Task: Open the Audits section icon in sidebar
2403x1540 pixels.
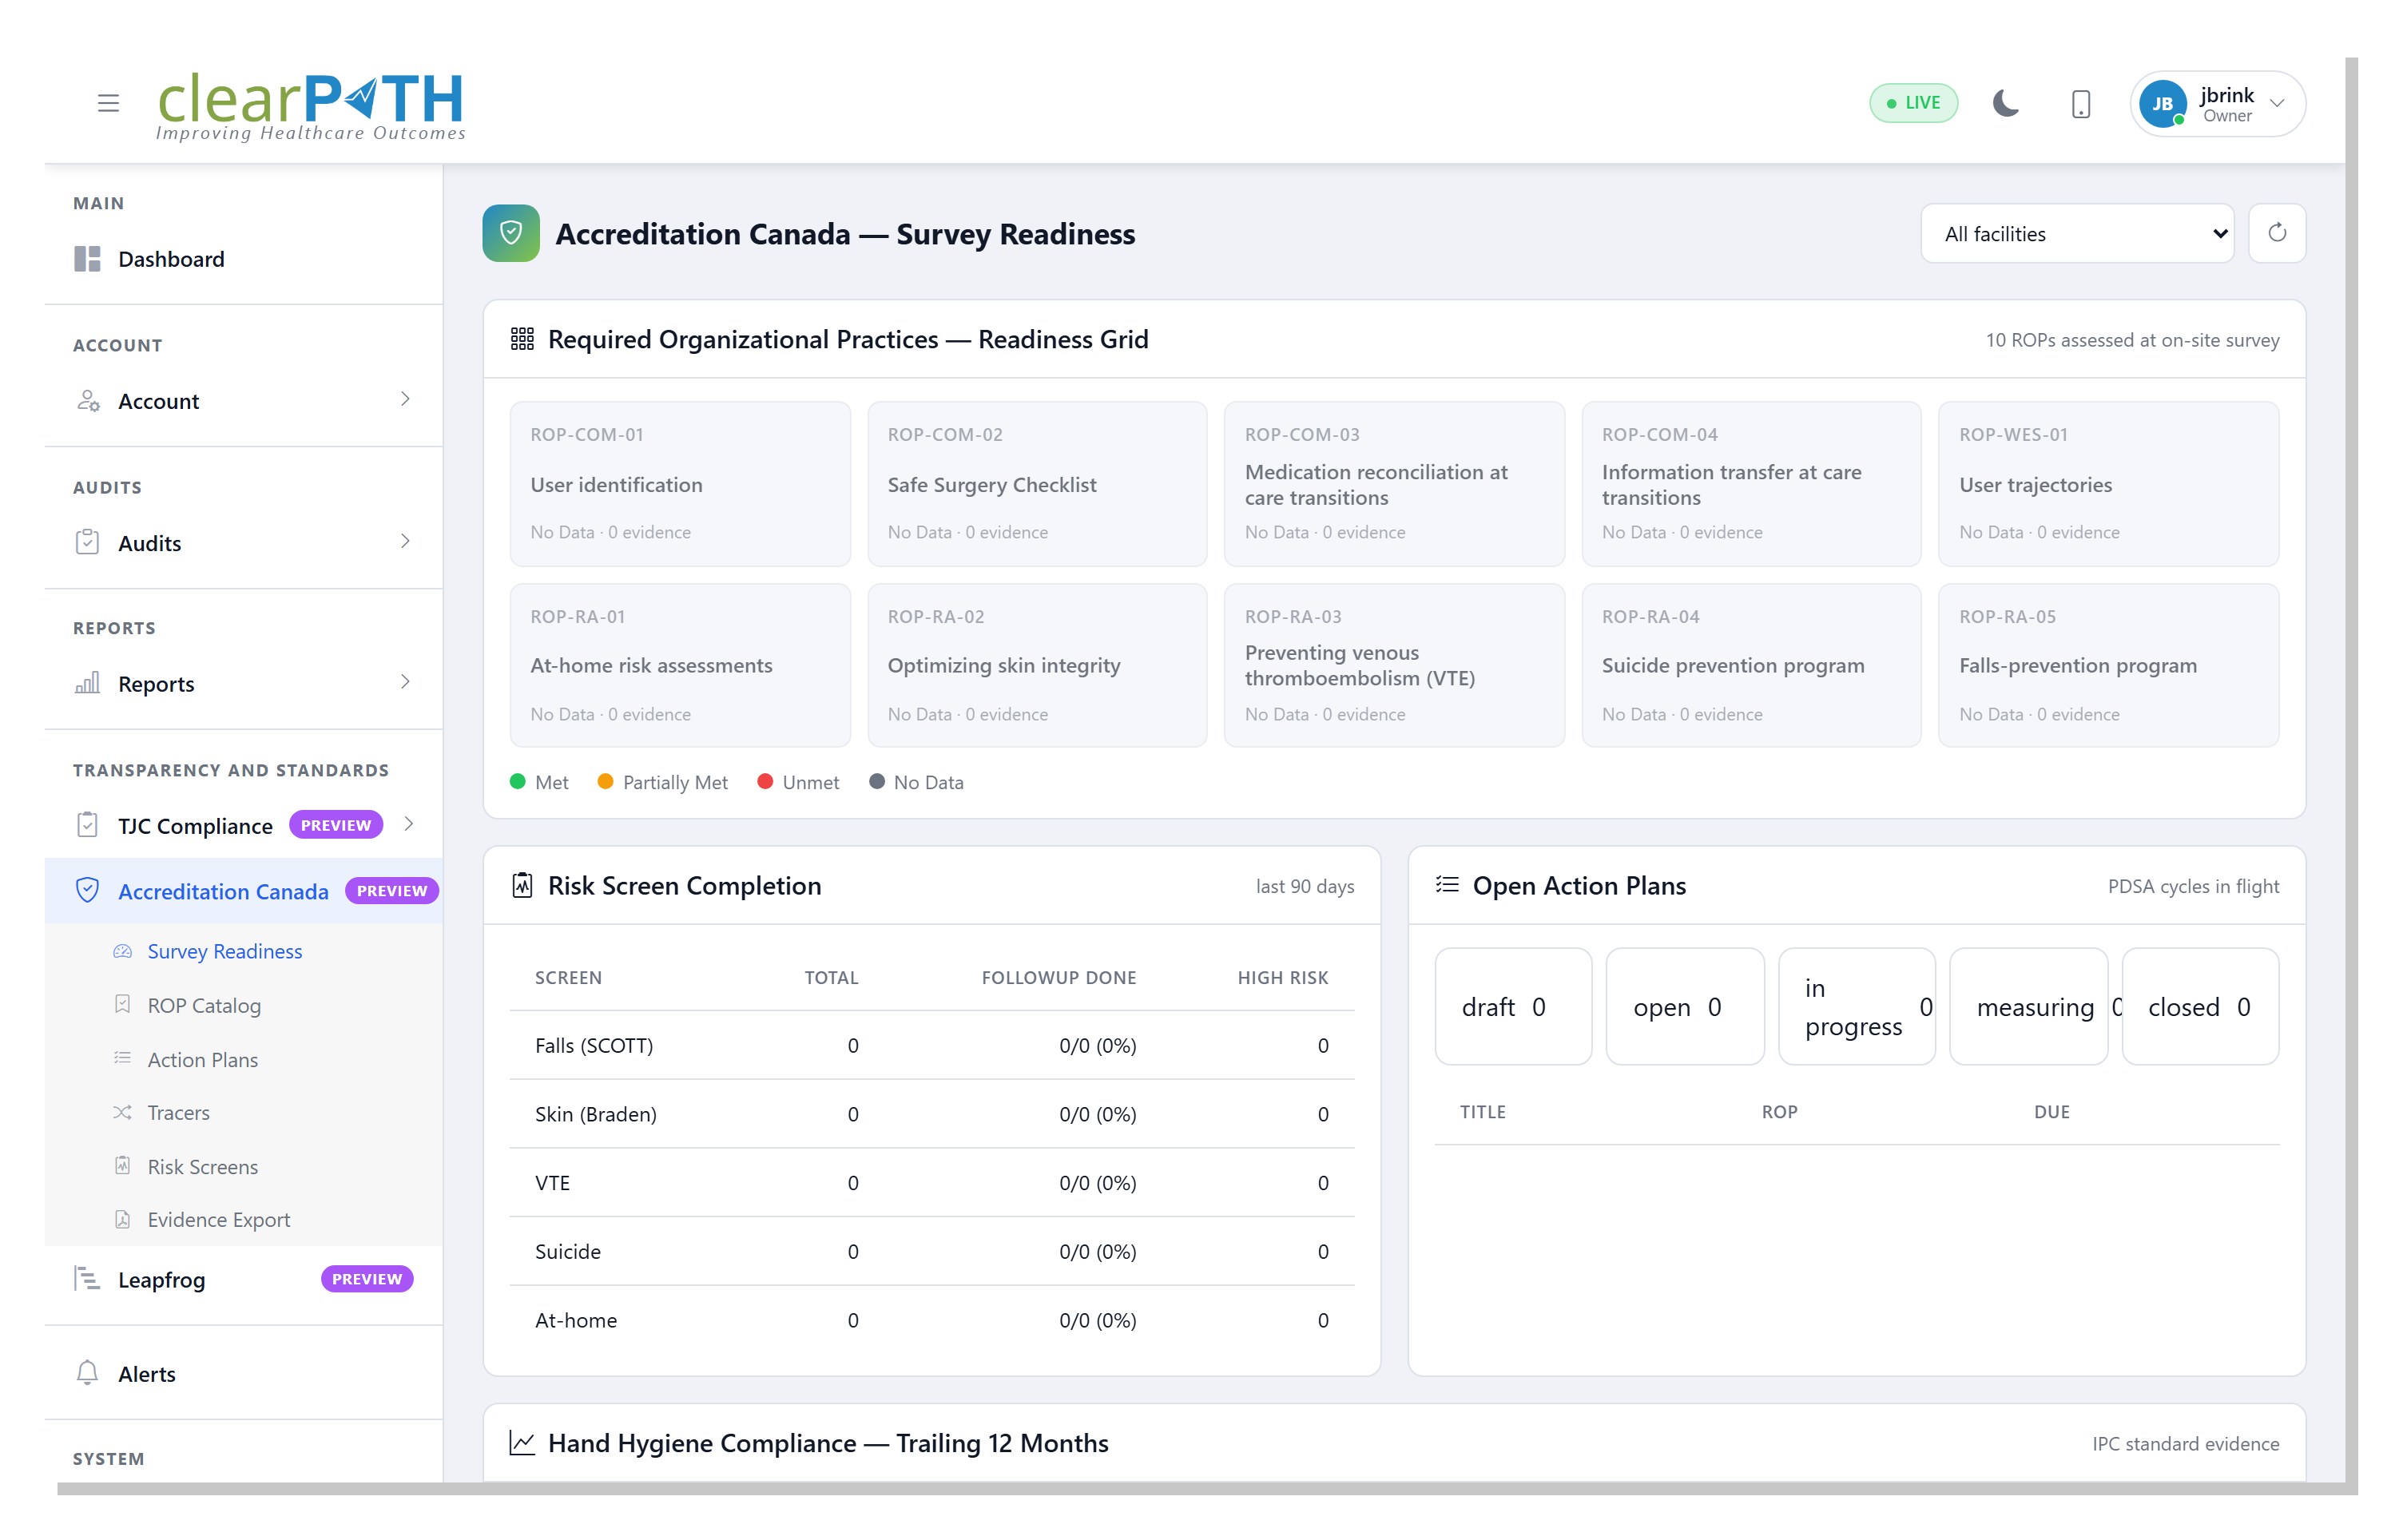Action: (x=89, y=541)
